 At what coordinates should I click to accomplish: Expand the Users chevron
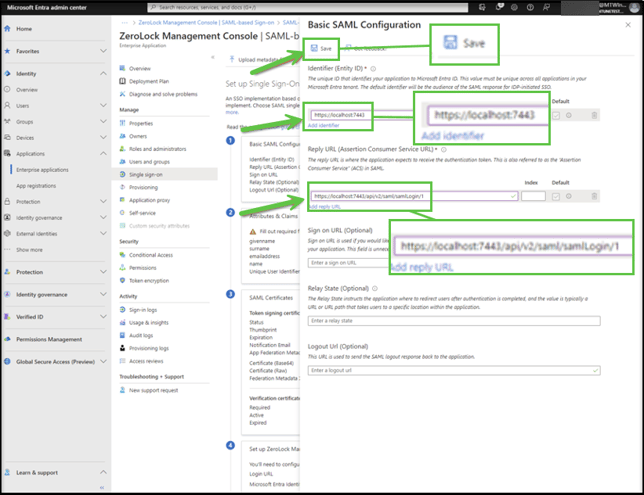103,106
